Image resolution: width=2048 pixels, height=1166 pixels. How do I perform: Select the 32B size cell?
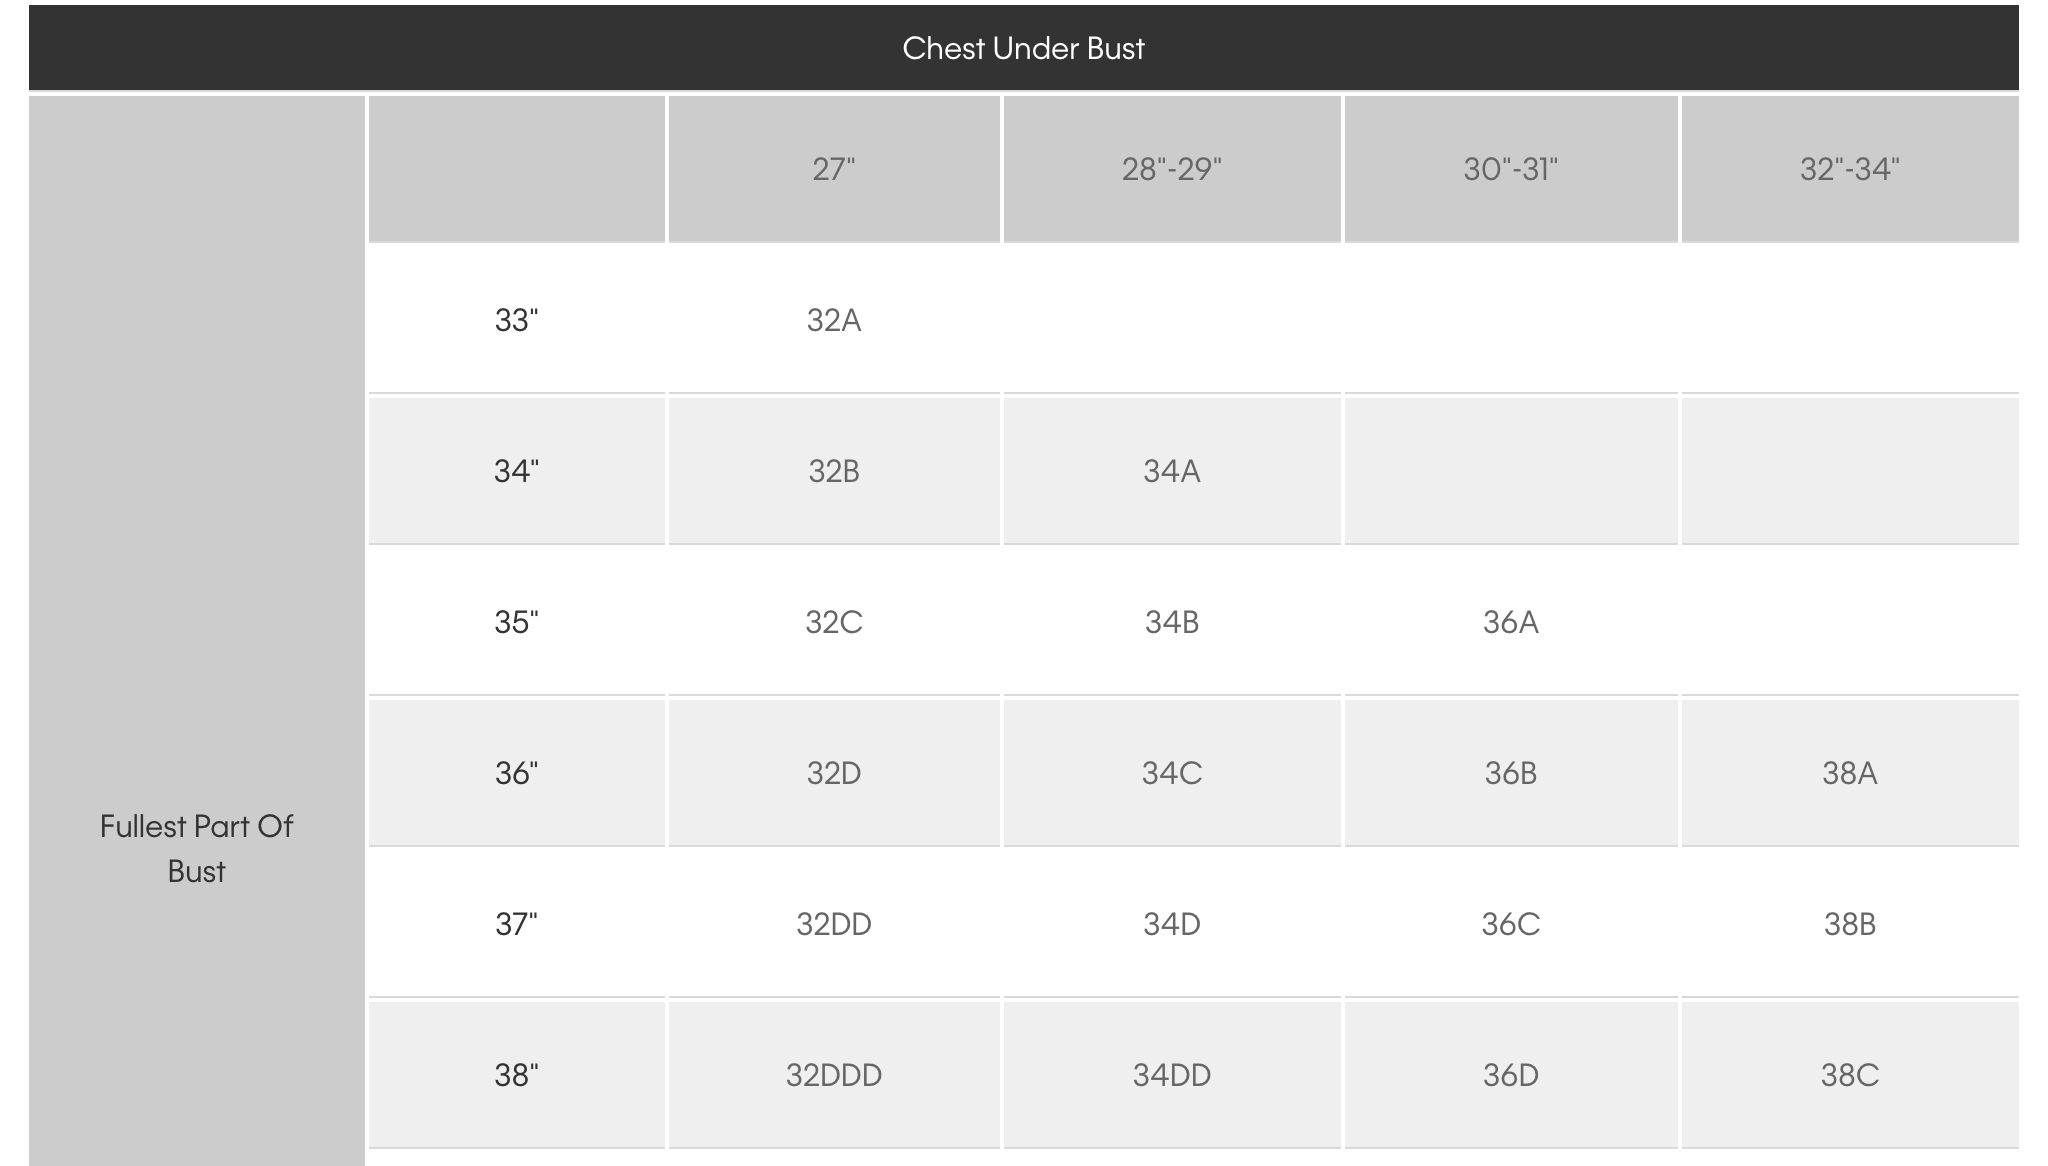click(833, 471)
